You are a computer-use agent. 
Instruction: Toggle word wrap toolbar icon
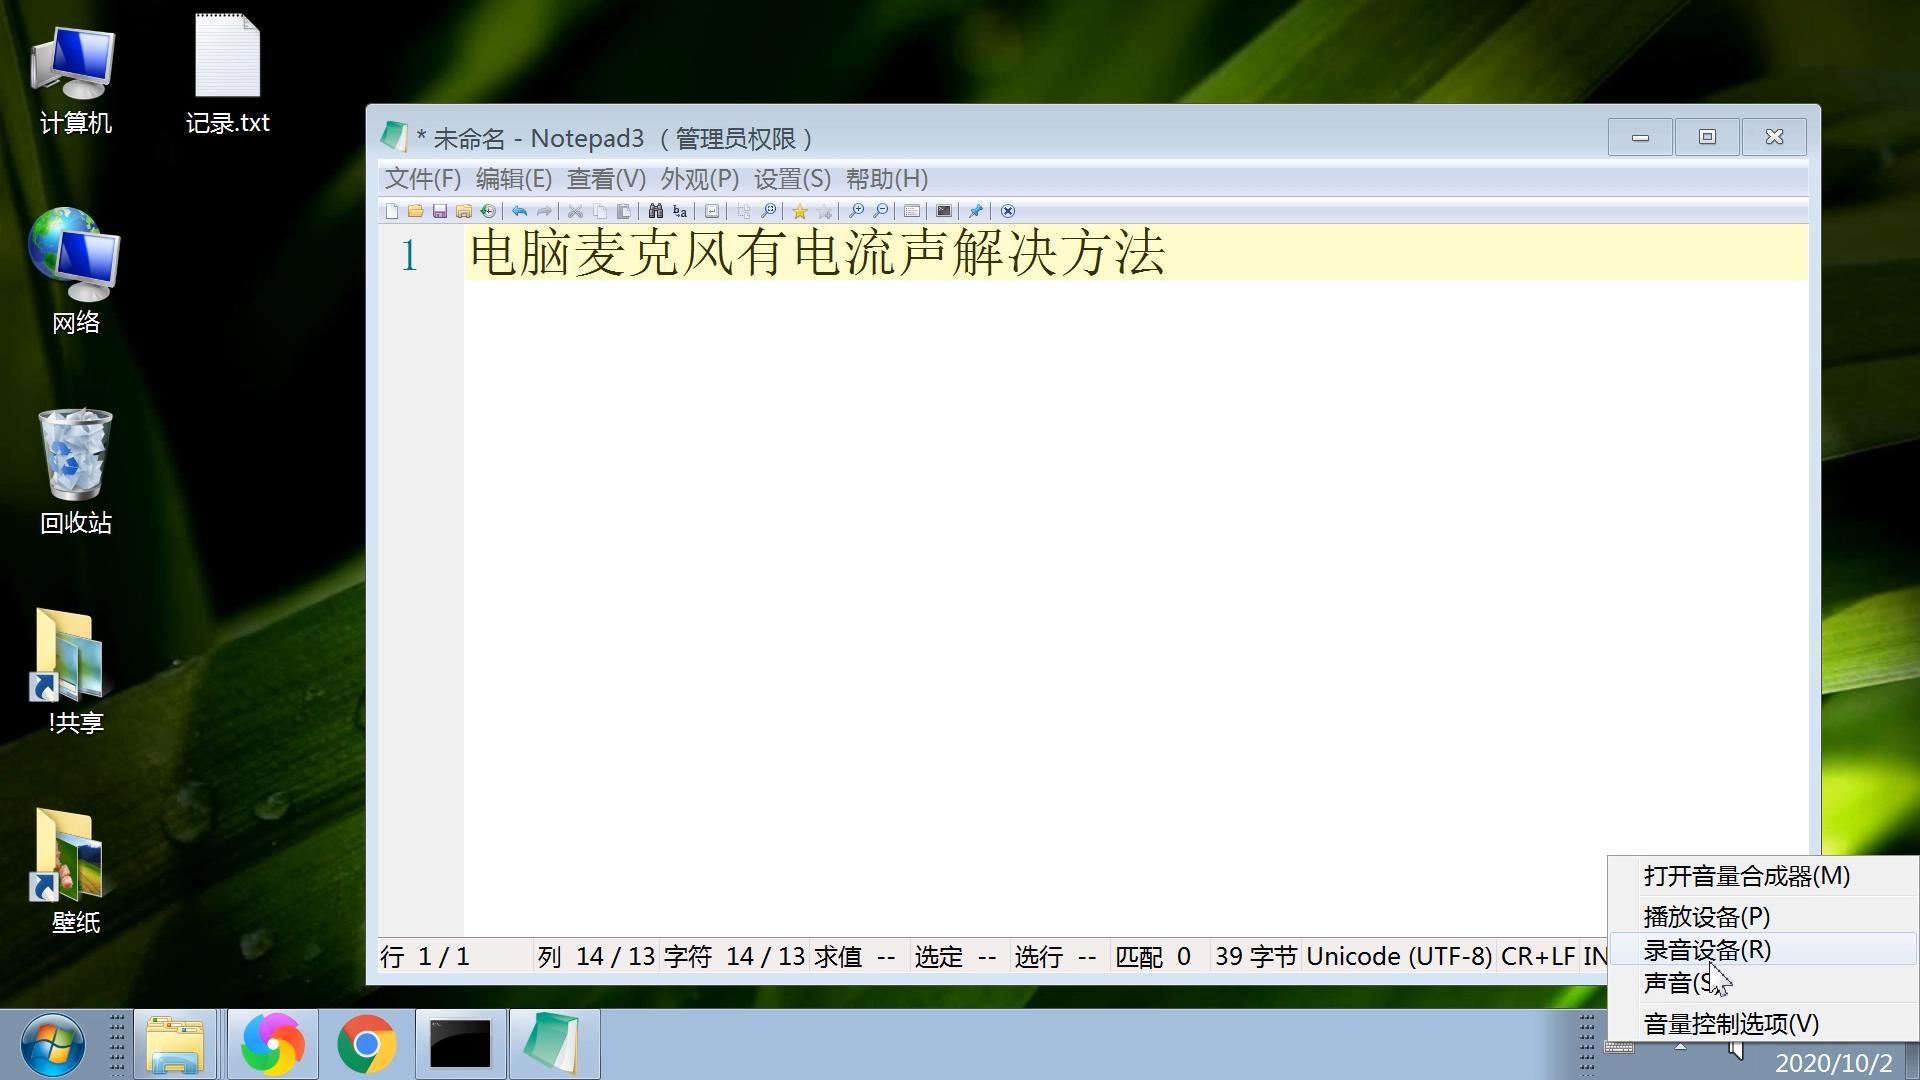click(x=711, y=211)
